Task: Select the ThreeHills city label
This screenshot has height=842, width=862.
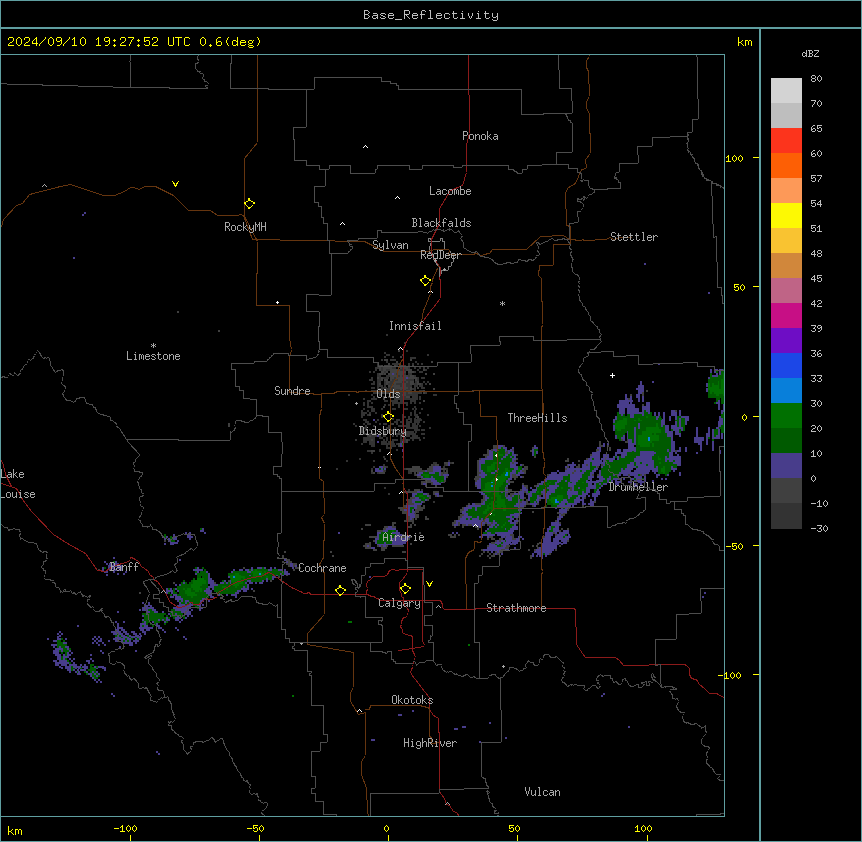Action: click(537, 418)
